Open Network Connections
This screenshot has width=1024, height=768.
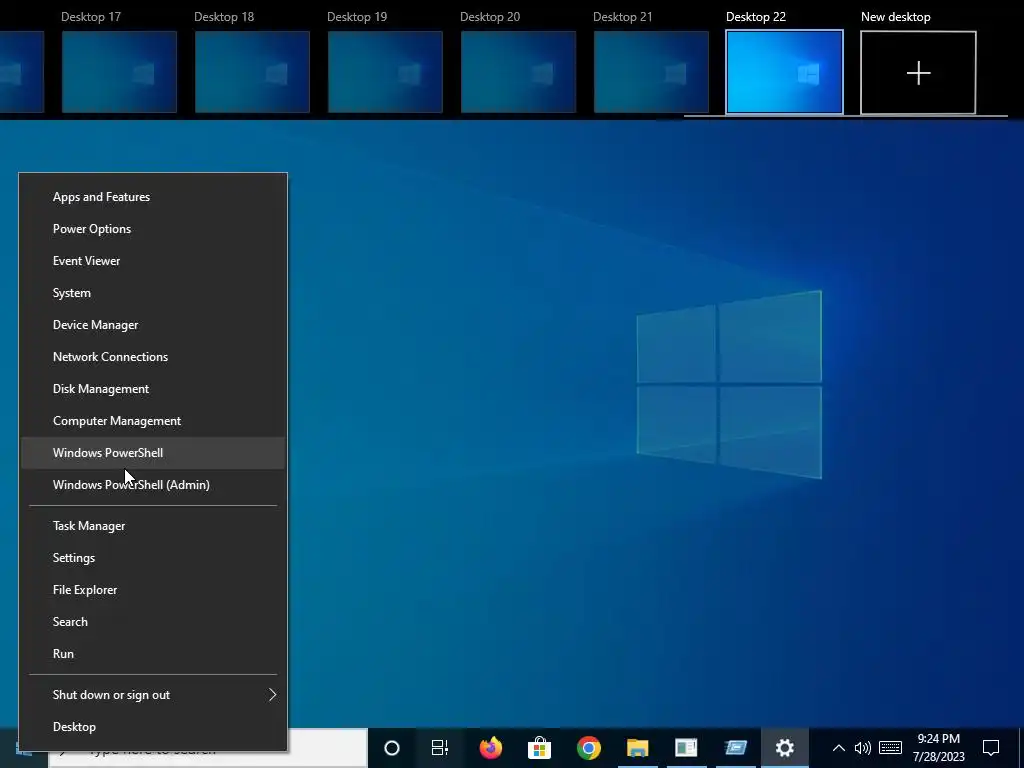[153, 357]
